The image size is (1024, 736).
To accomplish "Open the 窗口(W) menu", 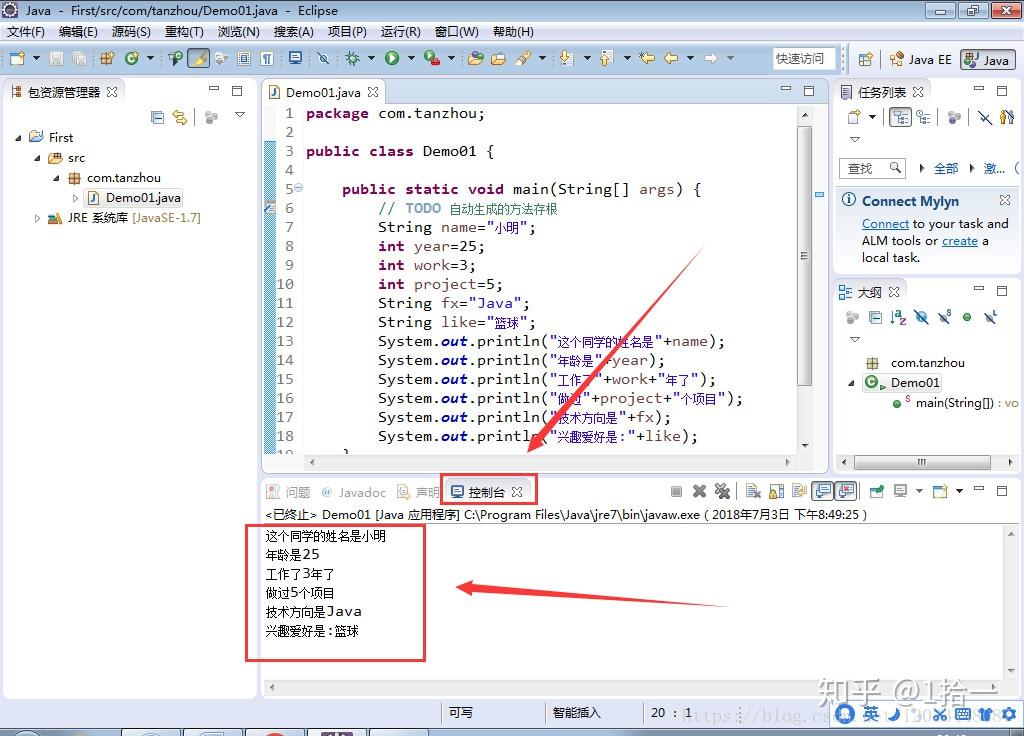I will pyautogui.click(x=456, y=31).
